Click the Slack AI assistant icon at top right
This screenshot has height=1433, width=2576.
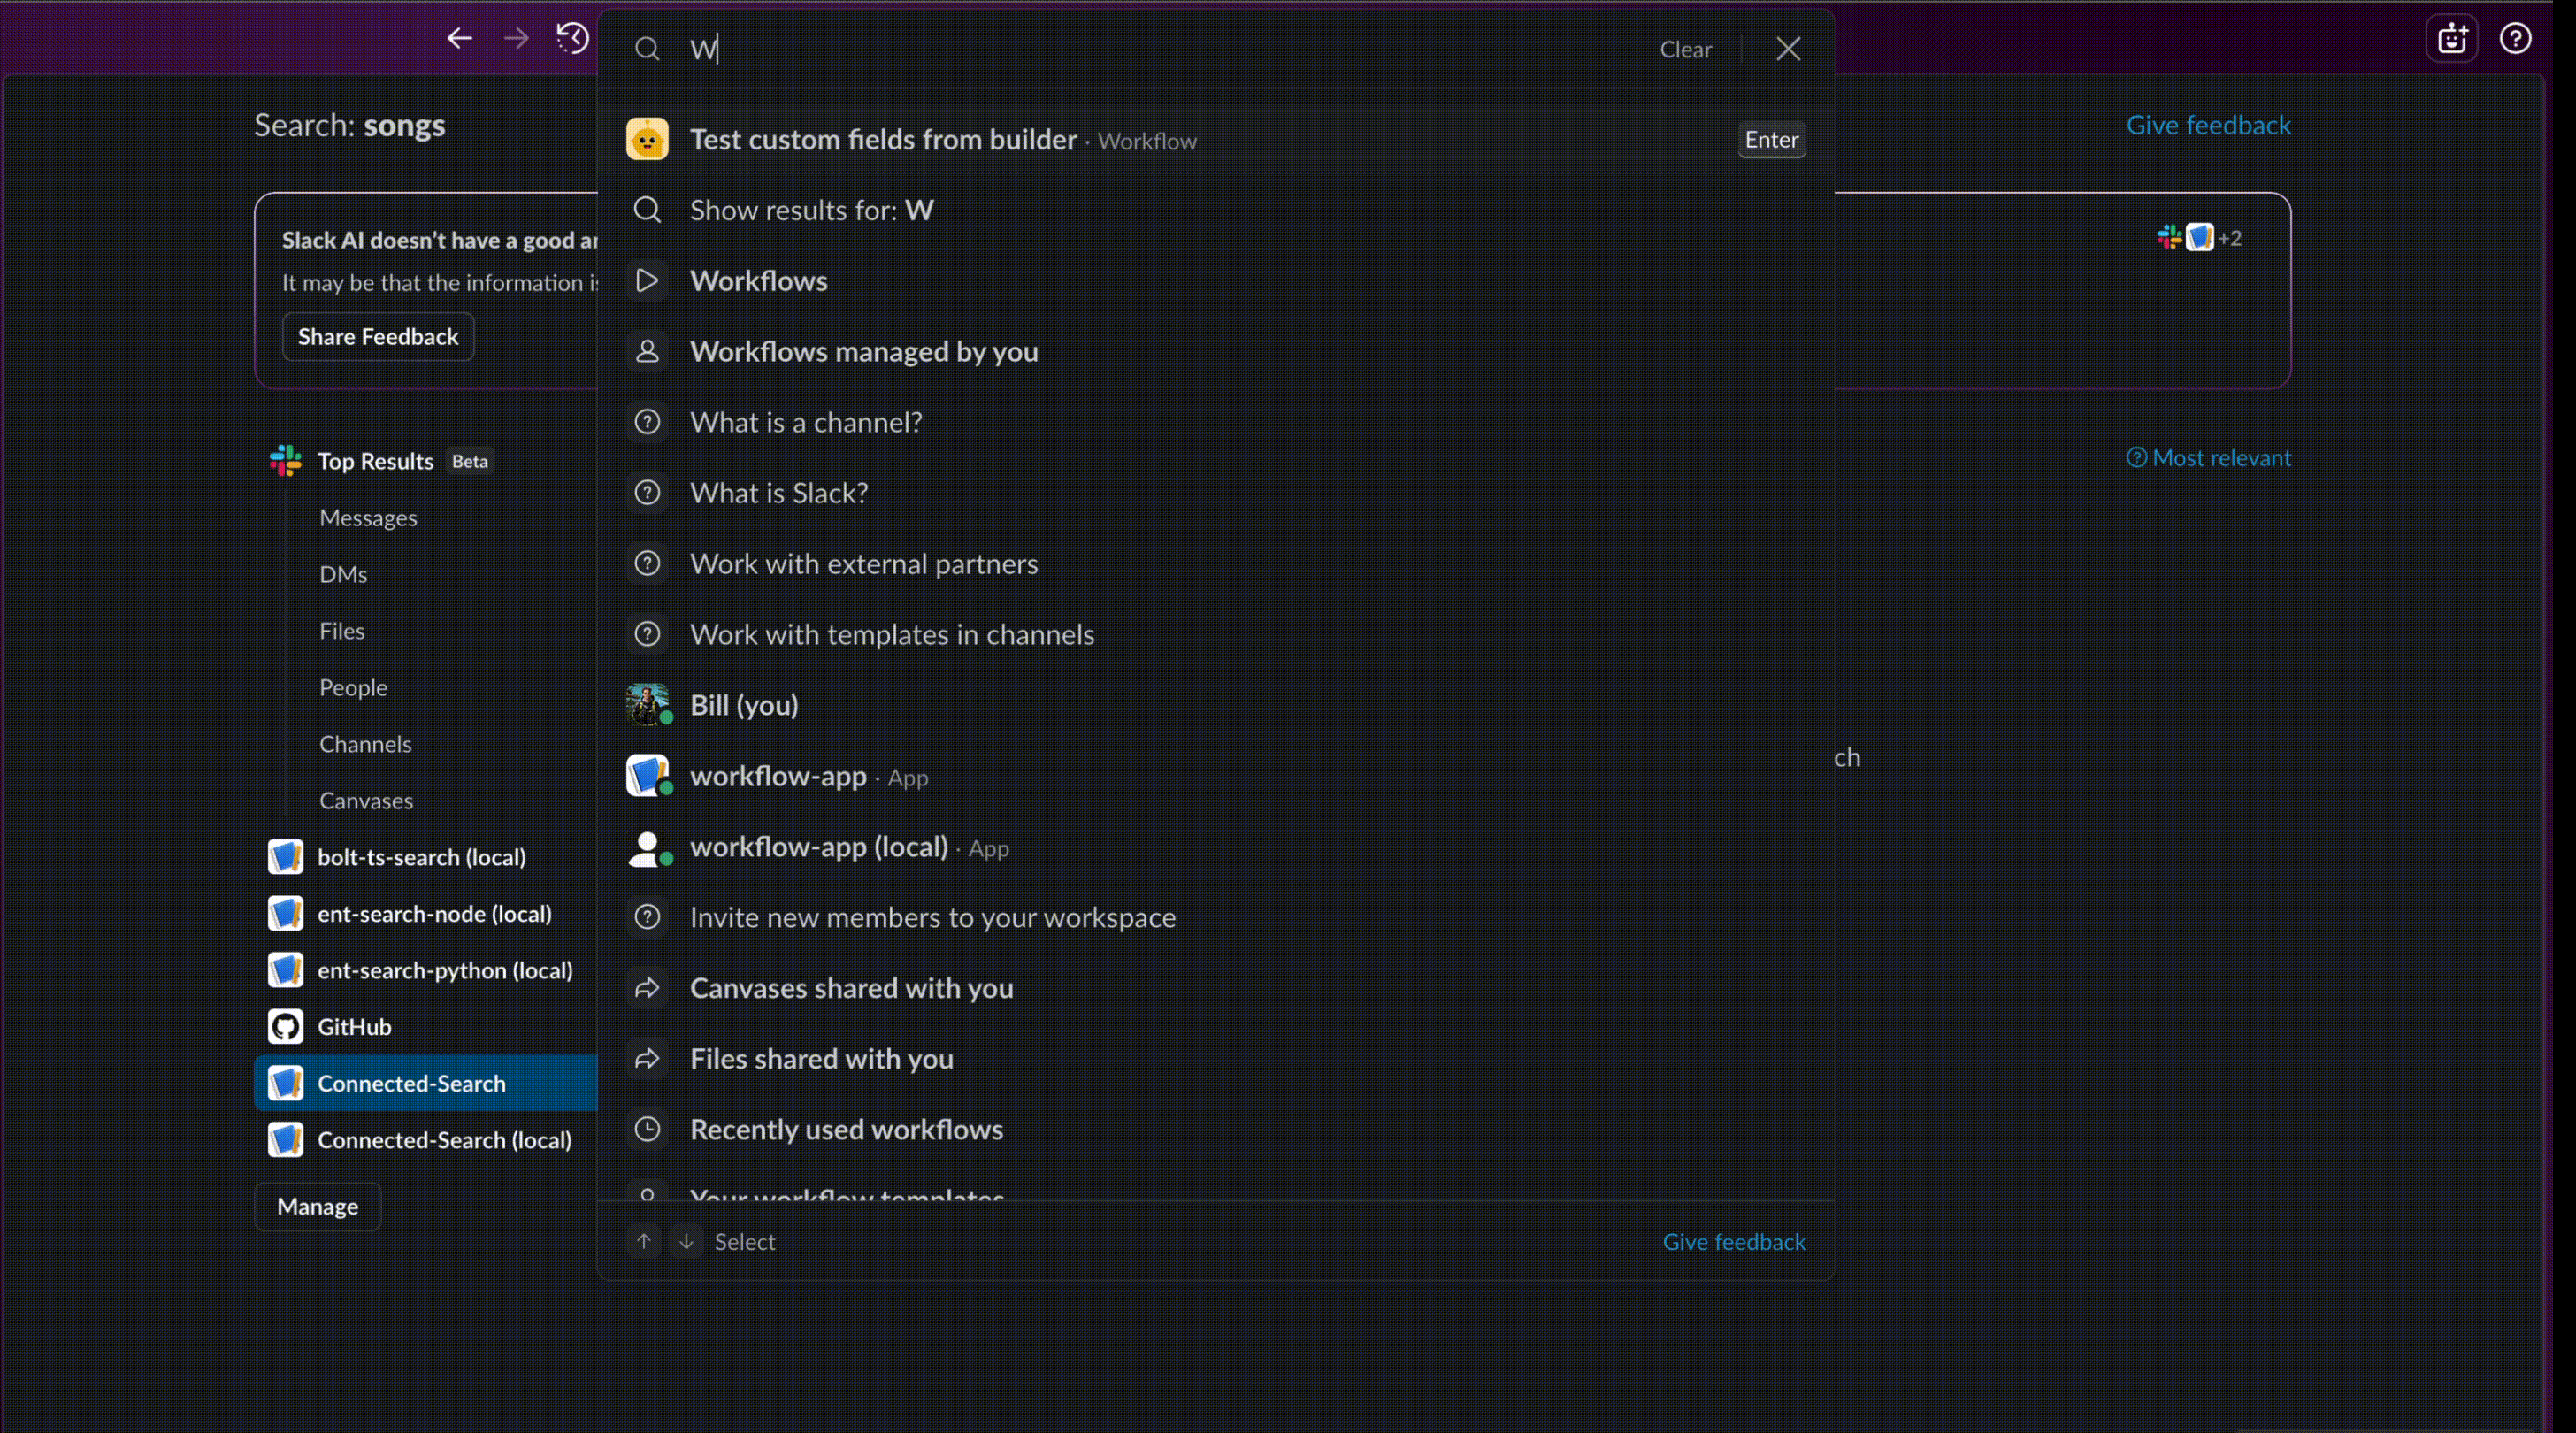pos(2452,39)
